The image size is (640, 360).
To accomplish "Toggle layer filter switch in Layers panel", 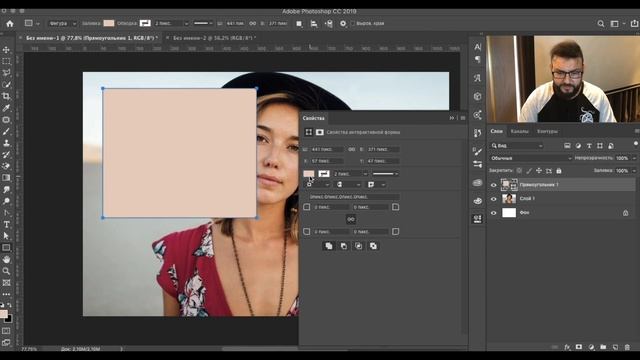I will [636, 144].
